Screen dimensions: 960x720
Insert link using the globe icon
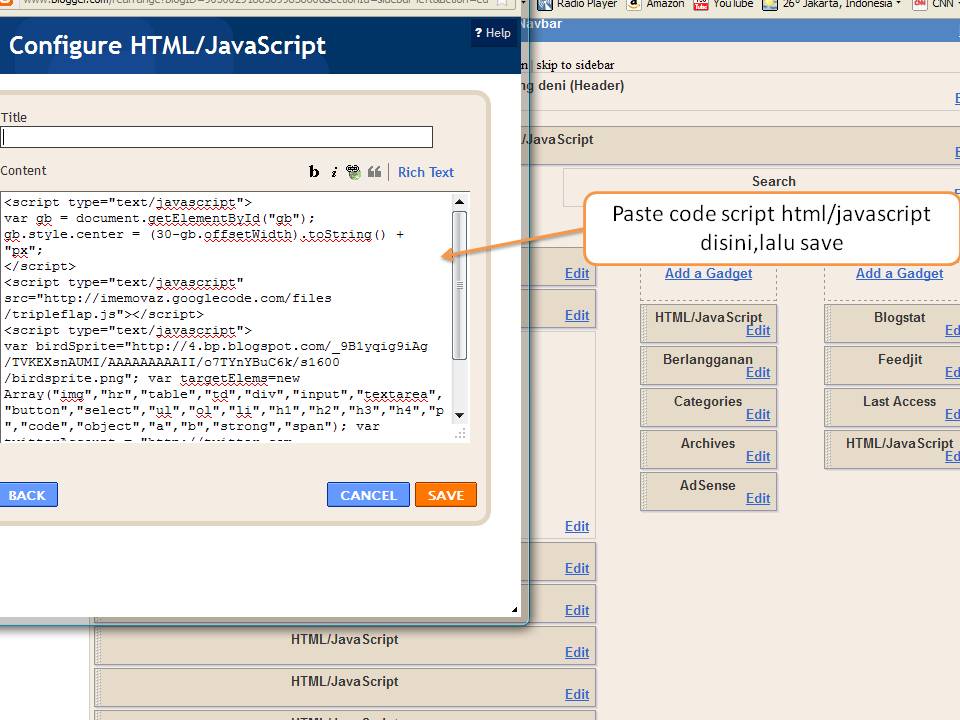coord(353,172)
